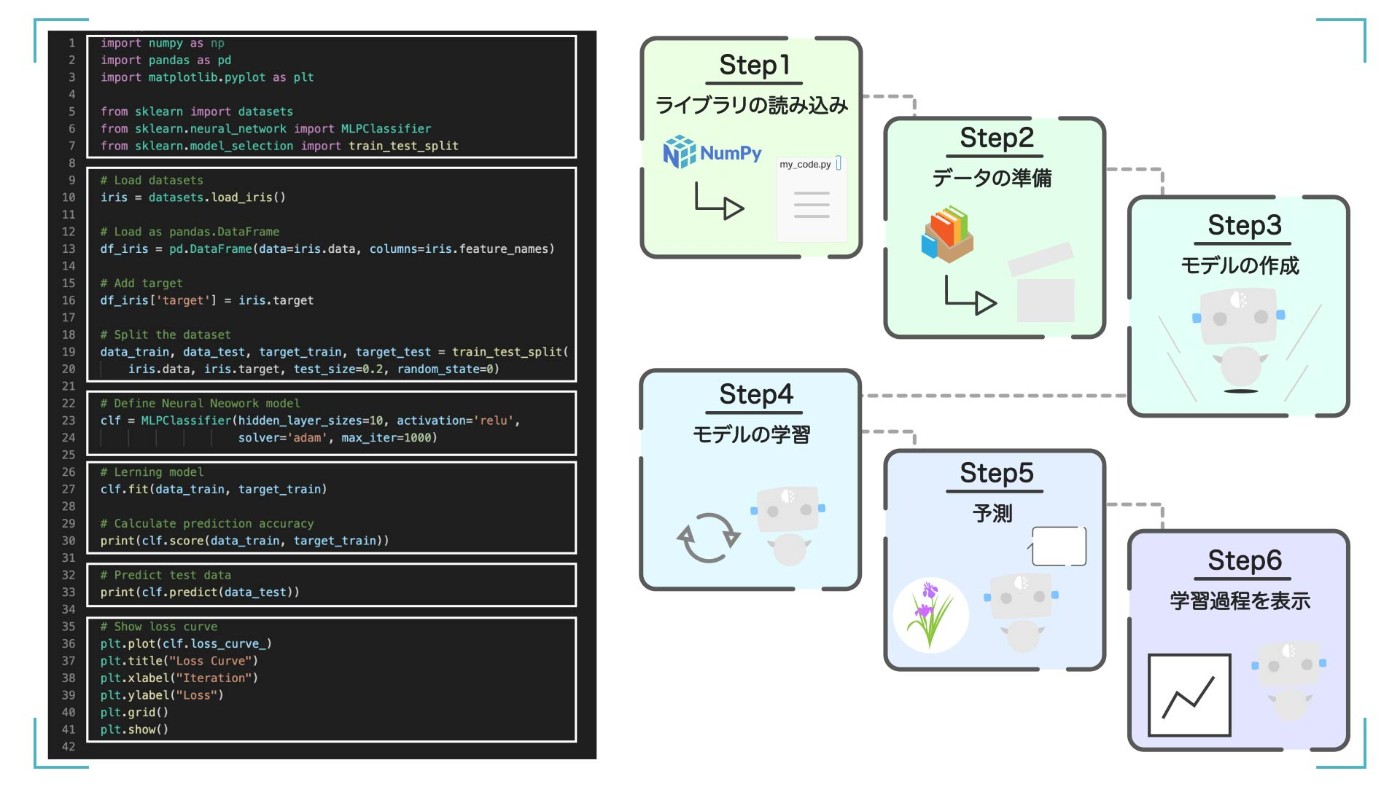Viewport: 1400px width, 787px height.
Task: Click the MLPClassifier import line
Action: click(x=266, y=128)
